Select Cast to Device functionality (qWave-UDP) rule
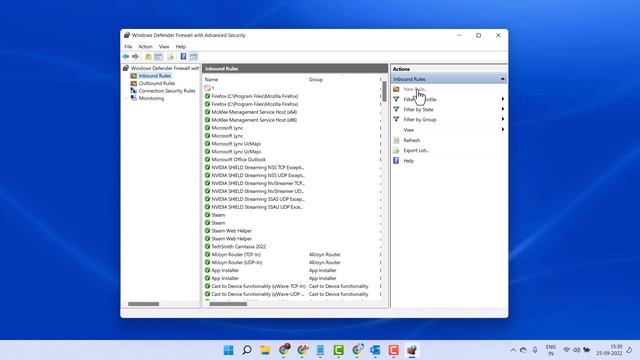640x360 pixels. (x=258, y=294)
